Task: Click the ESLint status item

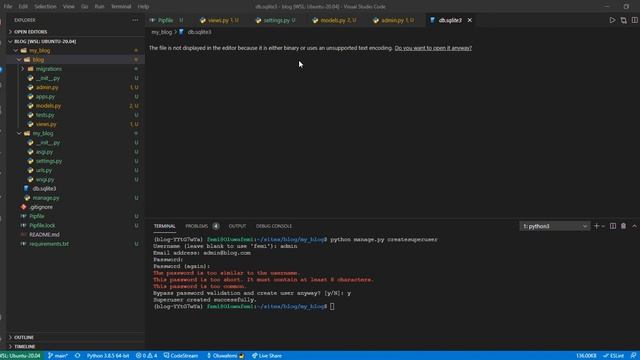Action: pyautogui.click(x=613, y=356)
